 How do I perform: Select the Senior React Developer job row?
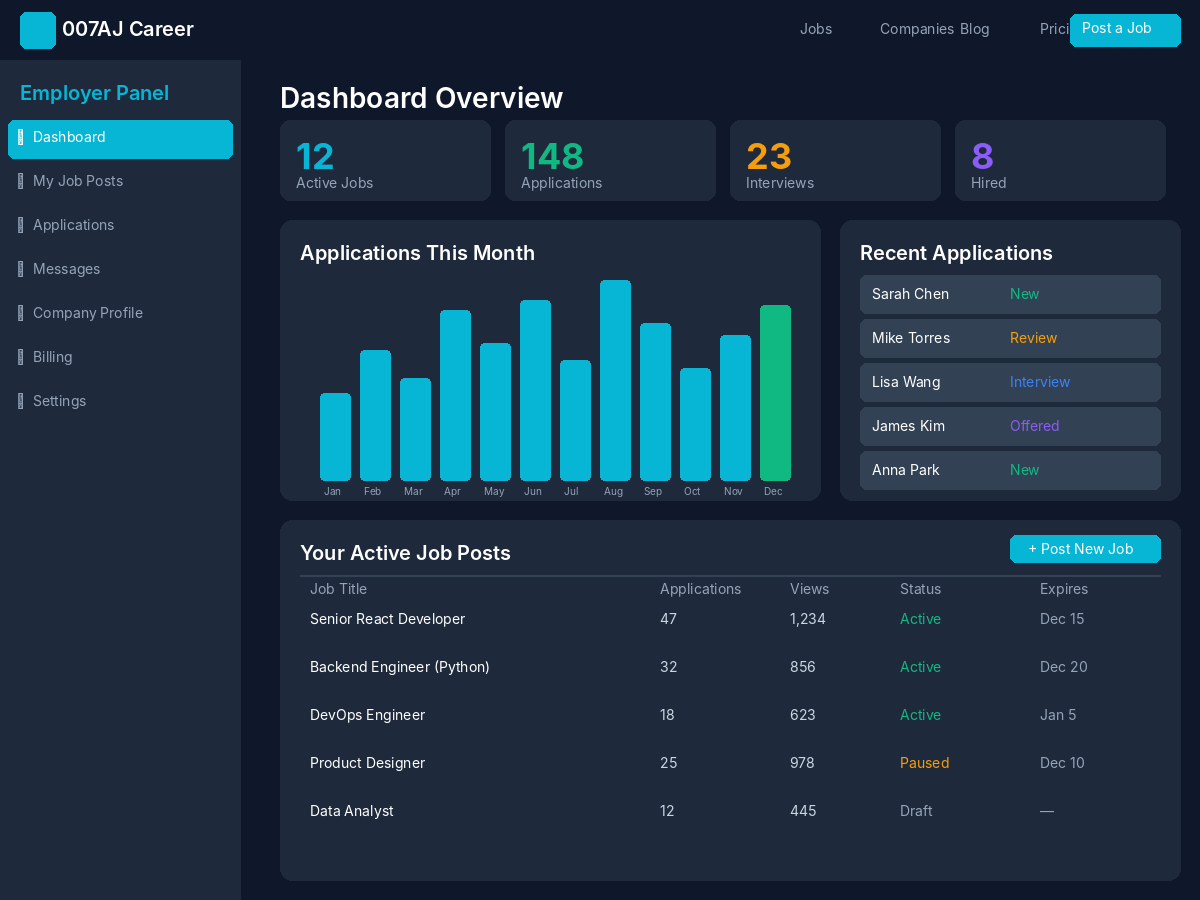(x=730, y=619)
